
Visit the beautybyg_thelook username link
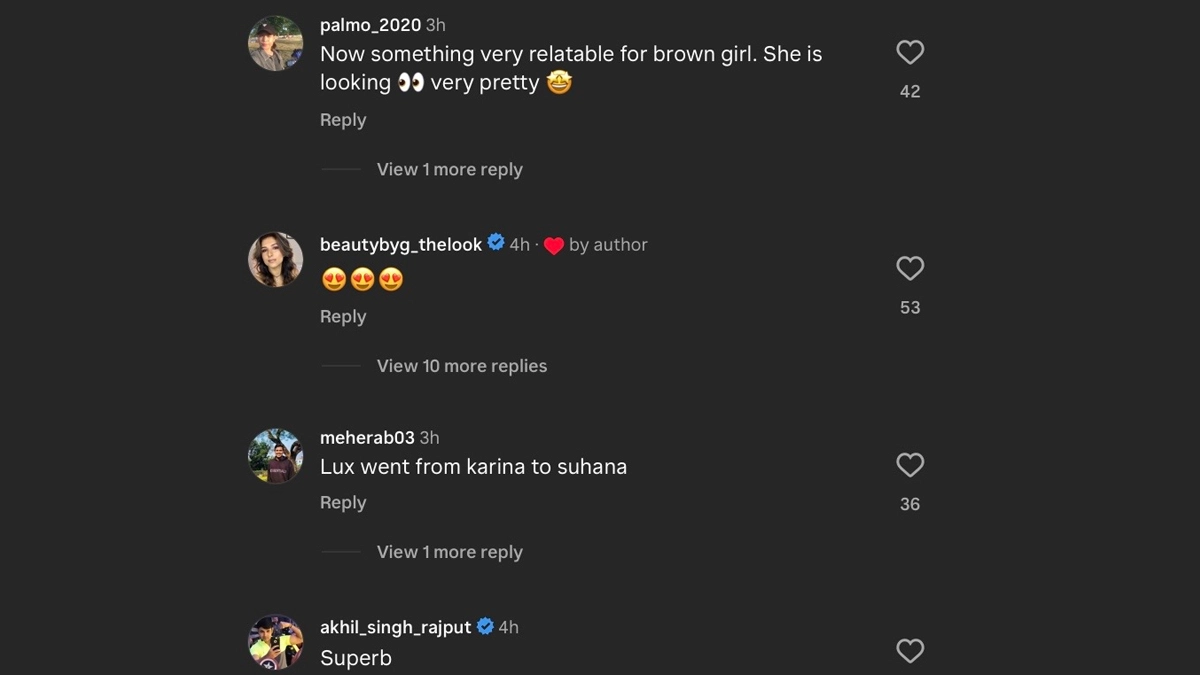point(400,245)
